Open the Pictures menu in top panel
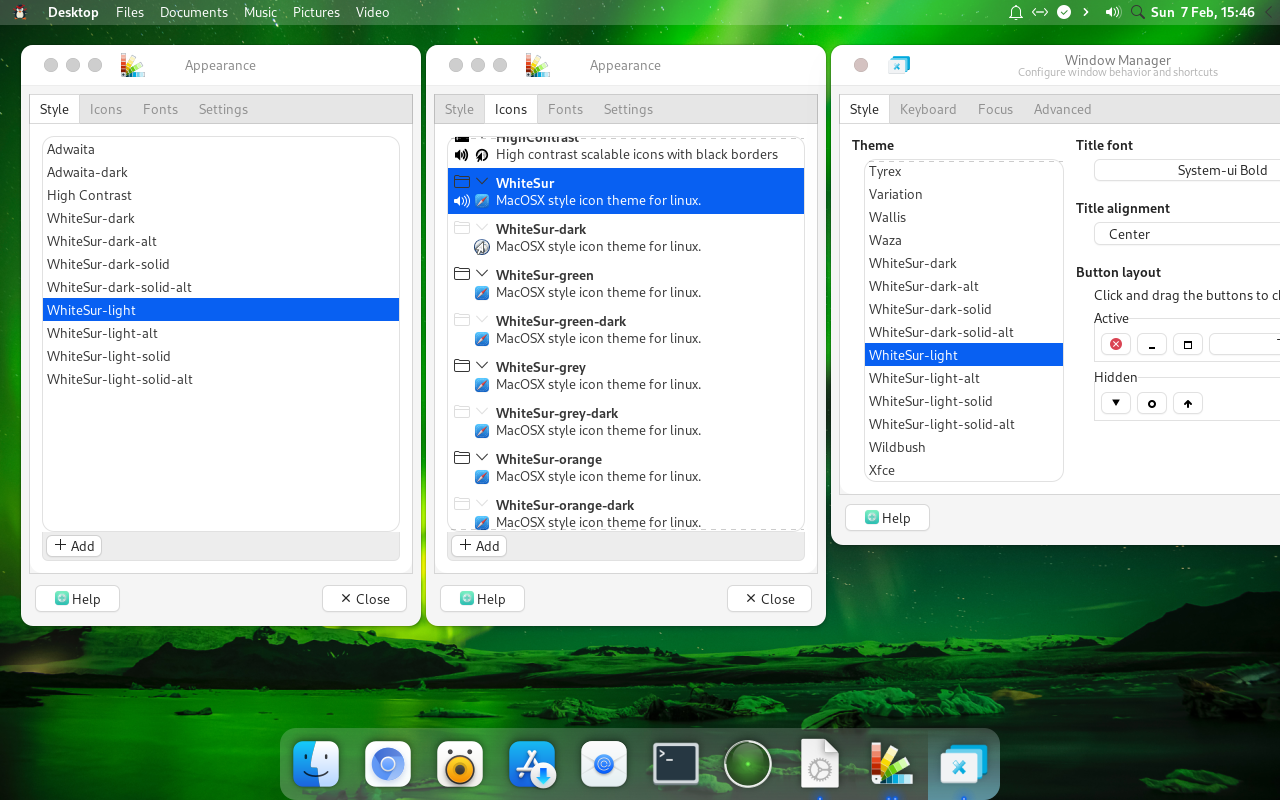 tap(316, 12)
